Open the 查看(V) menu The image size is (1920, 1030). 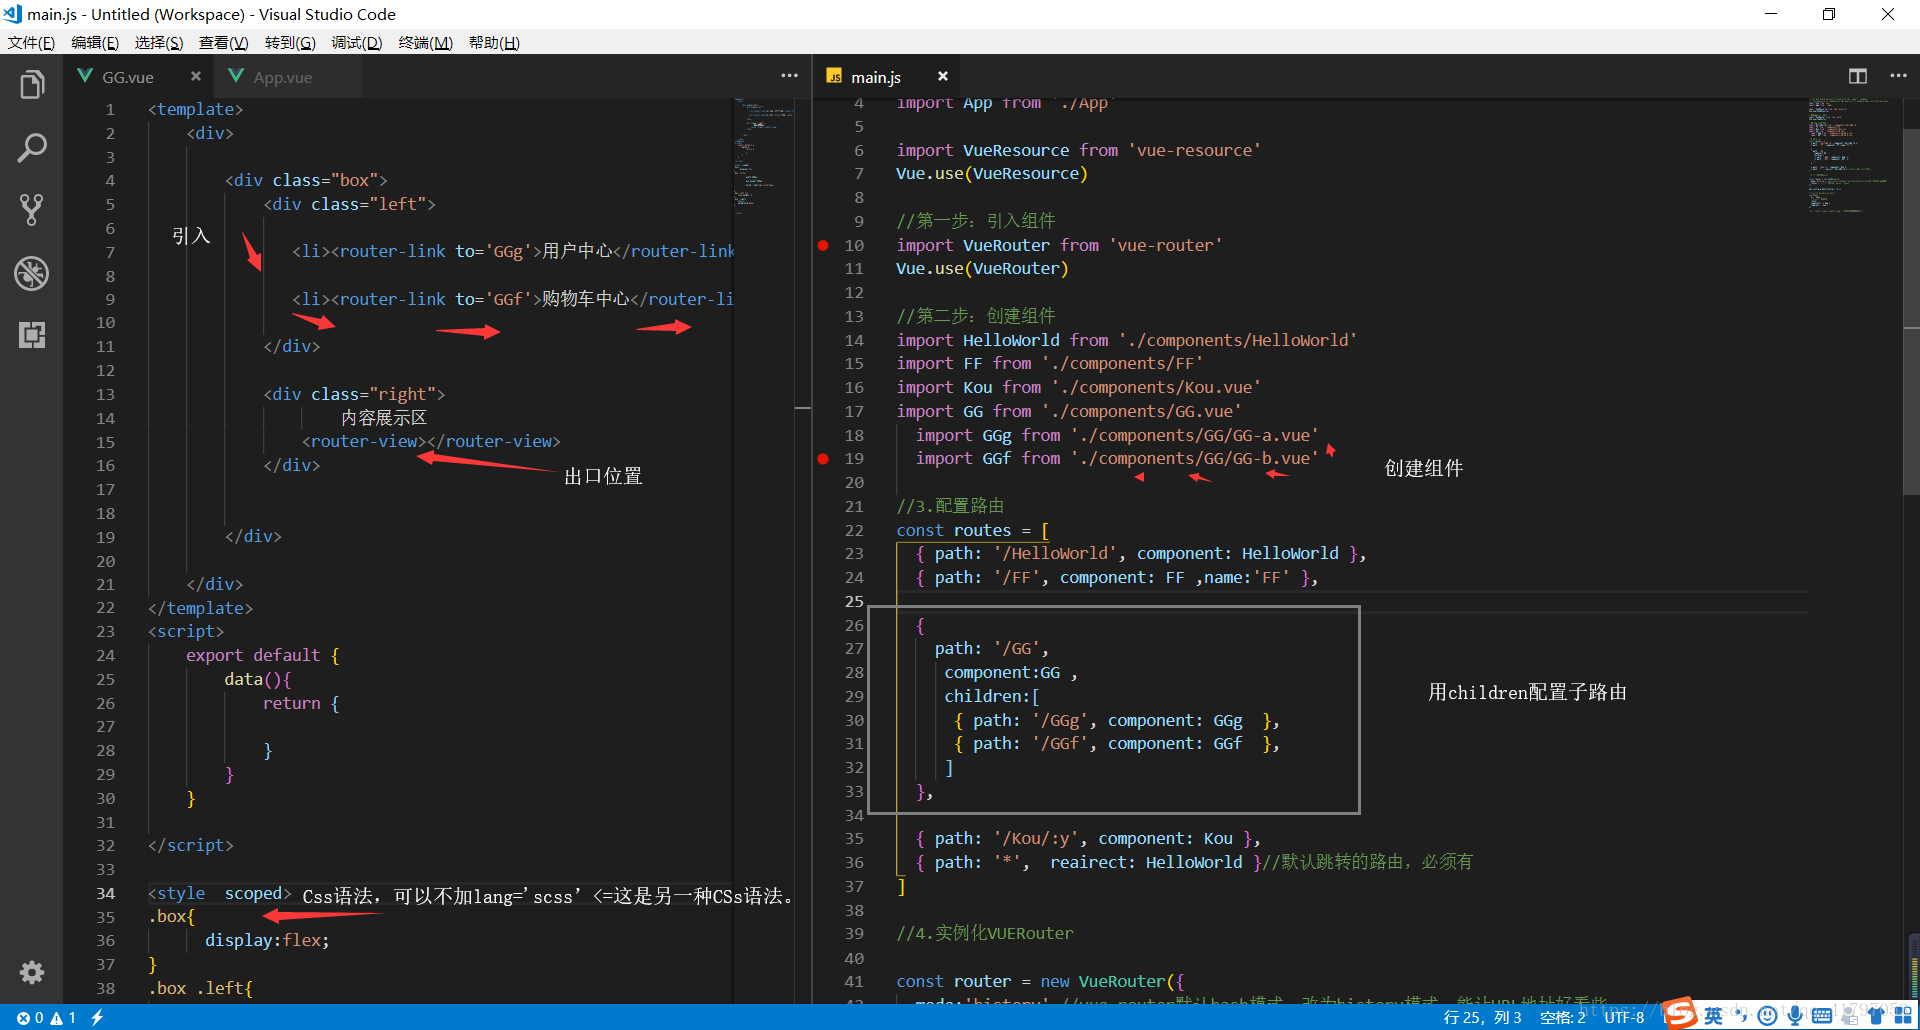pos(223,43)
